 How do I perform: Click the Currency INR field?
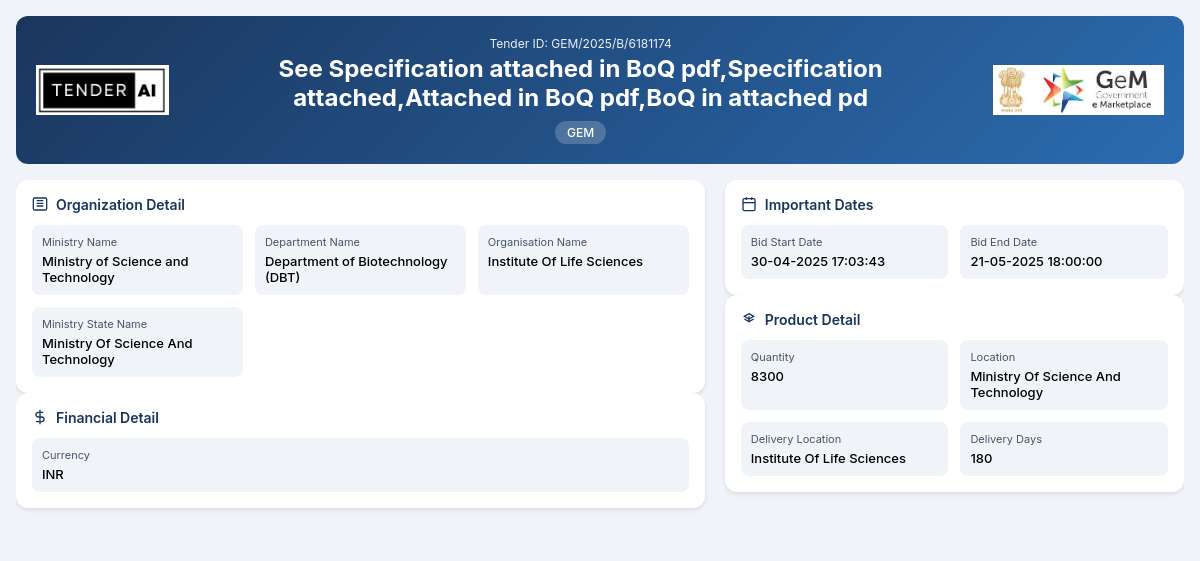point(360,465)
